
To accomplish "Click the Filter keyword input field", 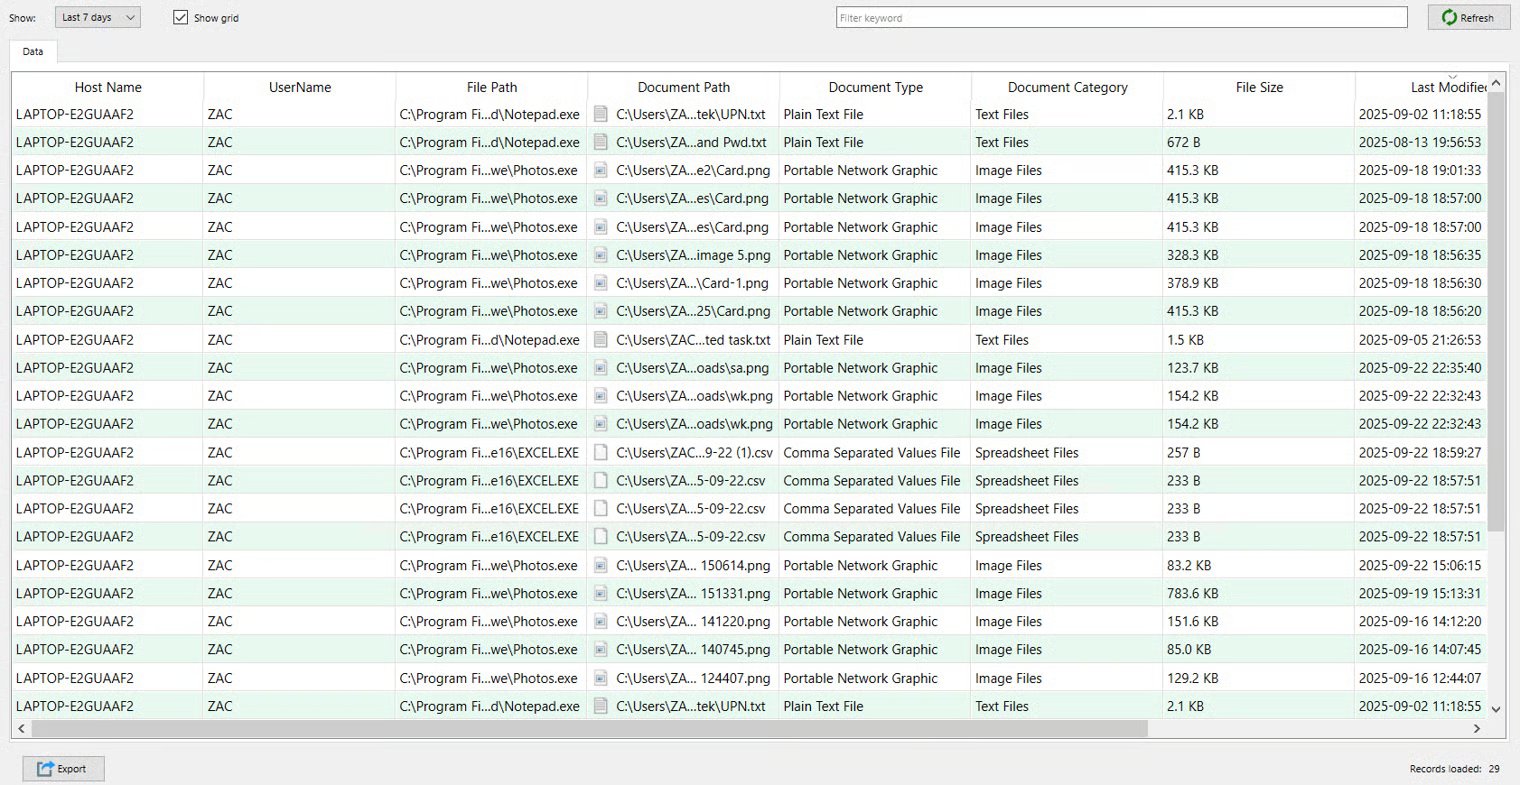I will click(x=1120, y=18).
